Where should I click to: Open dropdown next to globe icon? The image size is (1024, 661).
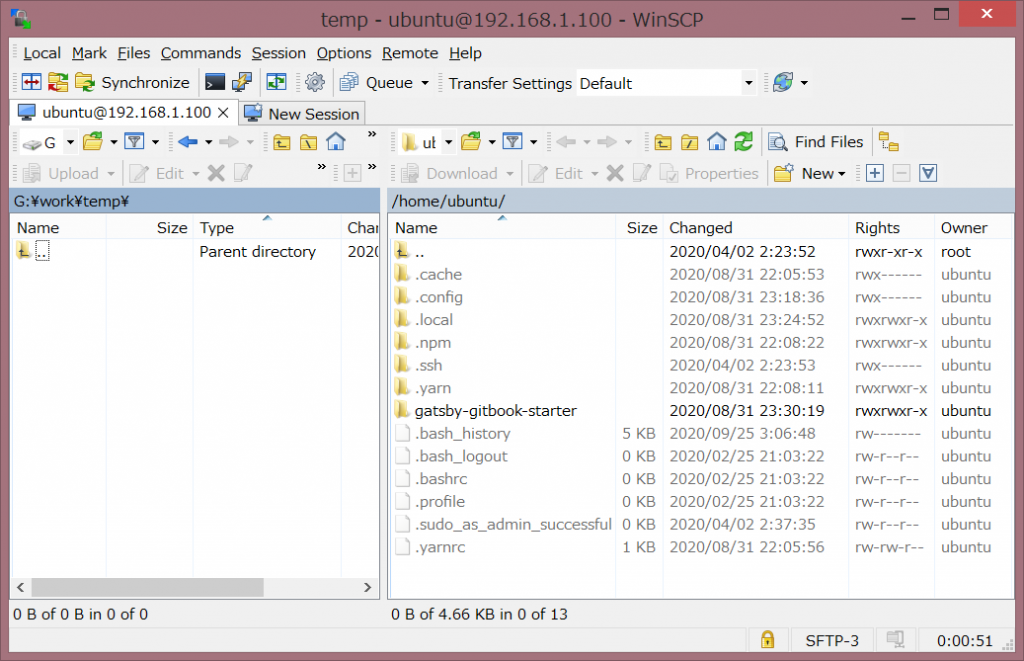[804, 83]
